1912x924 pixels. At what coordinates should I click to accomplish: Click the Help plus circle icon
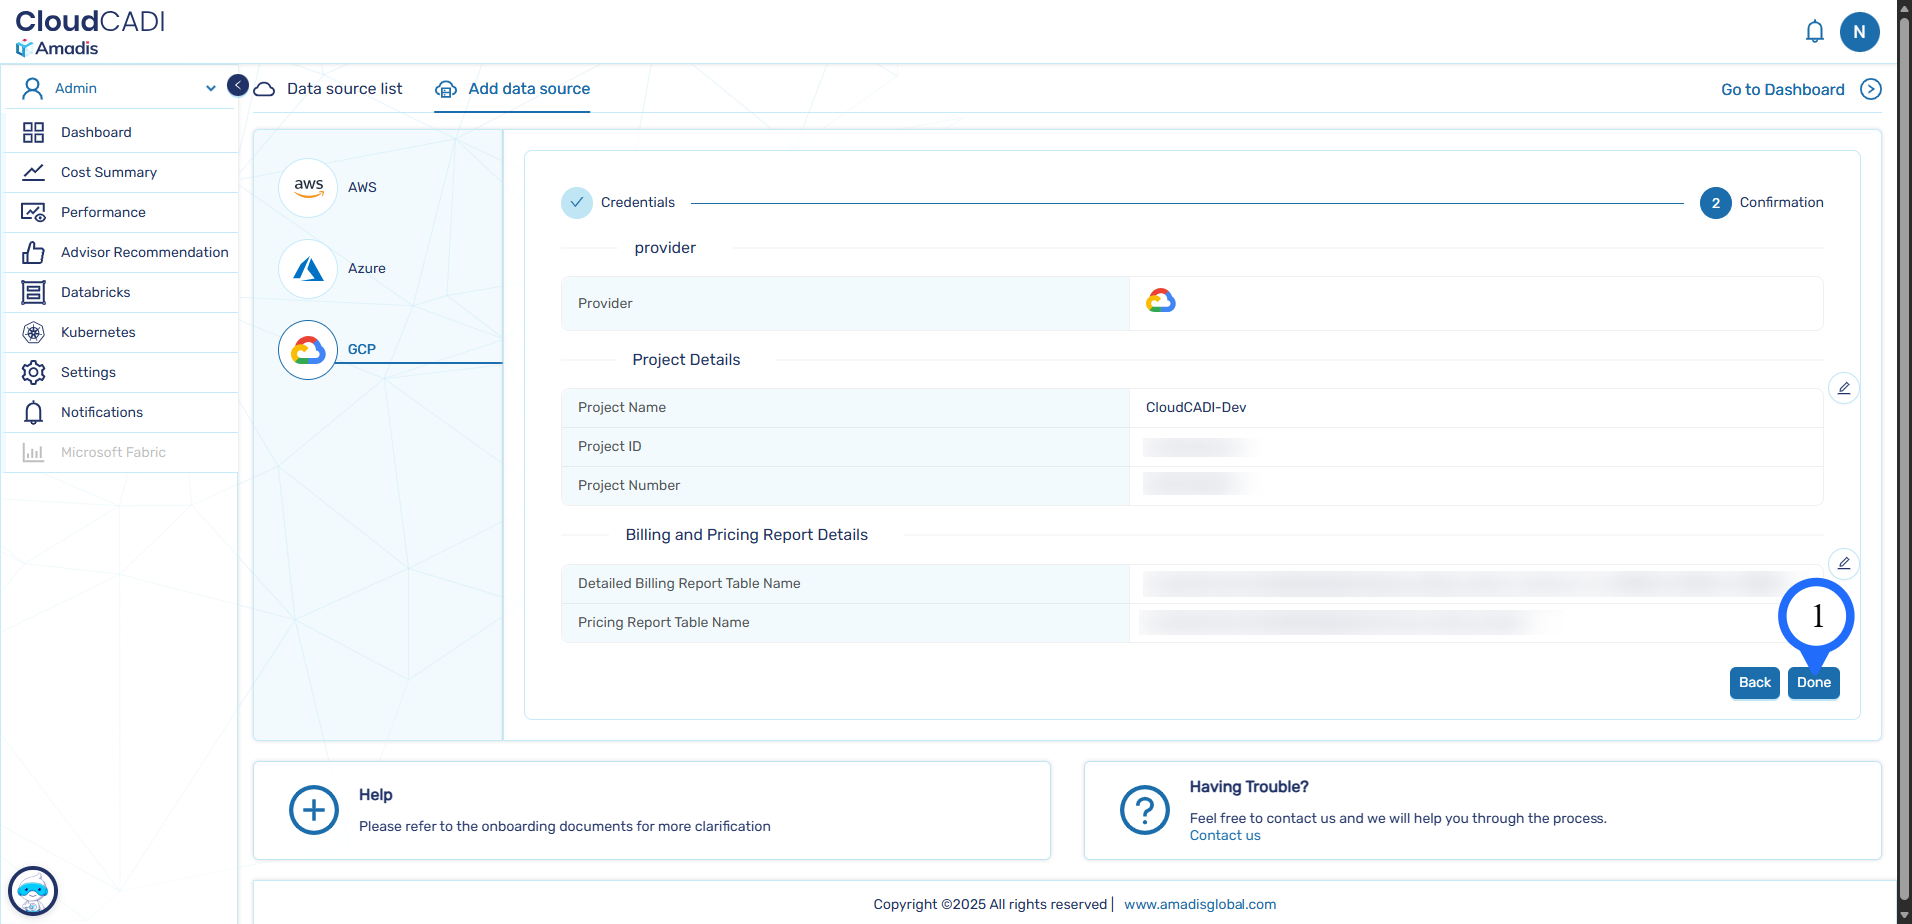[314, 810]
